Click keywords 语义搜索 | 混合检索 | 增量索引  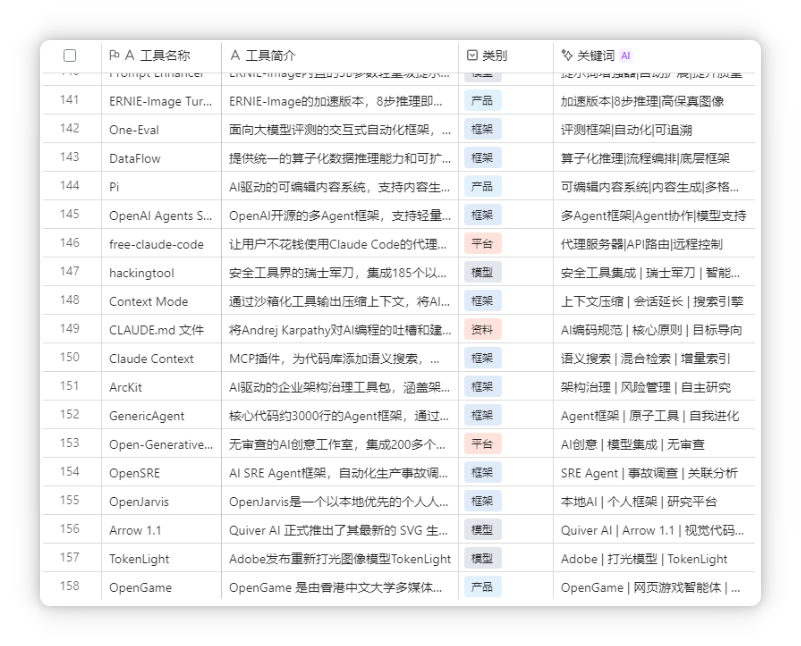coord(645,358)
